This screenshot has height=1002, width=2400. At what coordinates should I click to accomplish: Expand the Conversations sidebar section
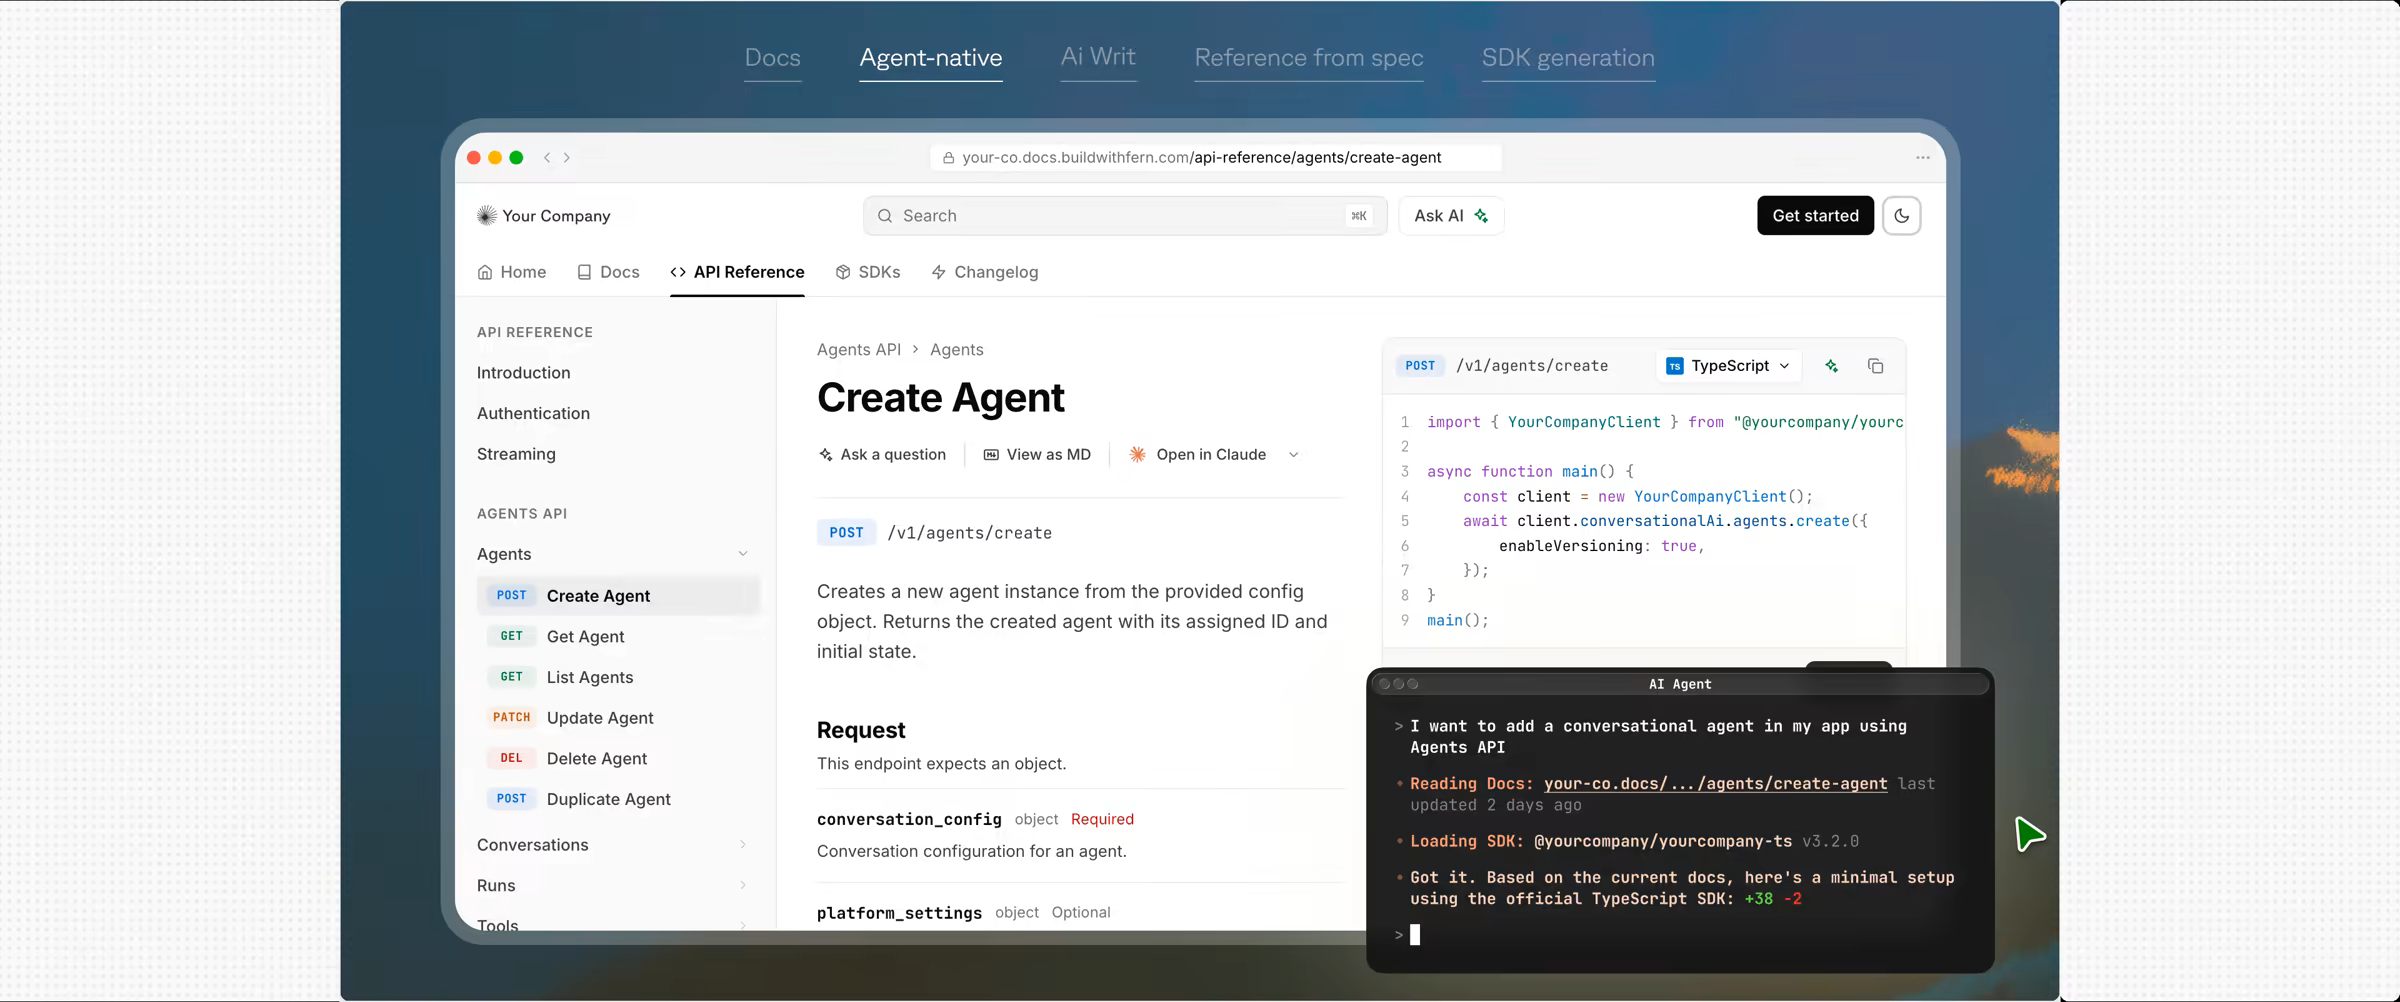(612, 845)
